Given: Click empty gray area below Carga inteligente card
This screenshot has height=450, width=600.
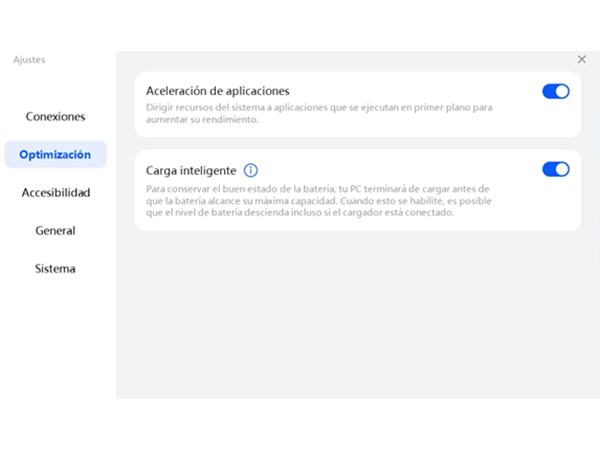Looking at the screenshot, I should 358,314.
